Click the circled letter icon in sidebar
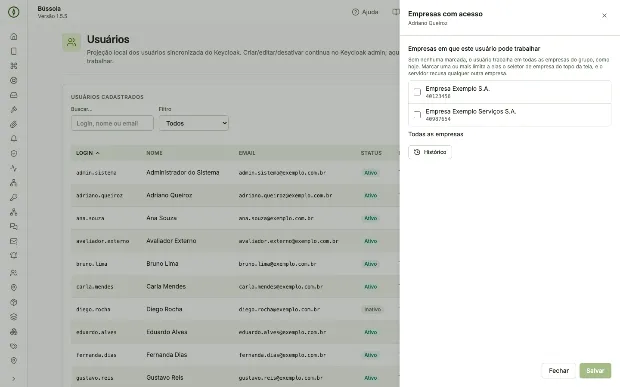 [x=14, y=81]
